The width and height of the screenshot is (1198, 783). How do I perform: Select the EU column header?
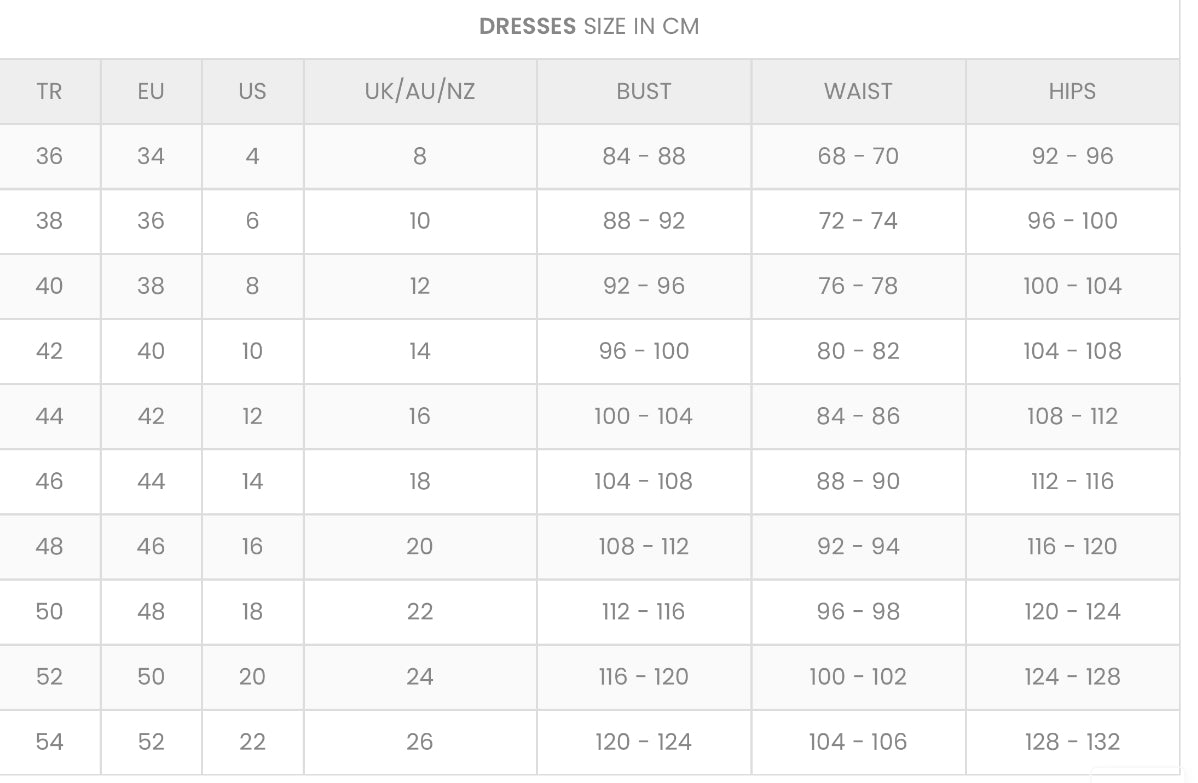coord(151,91)
